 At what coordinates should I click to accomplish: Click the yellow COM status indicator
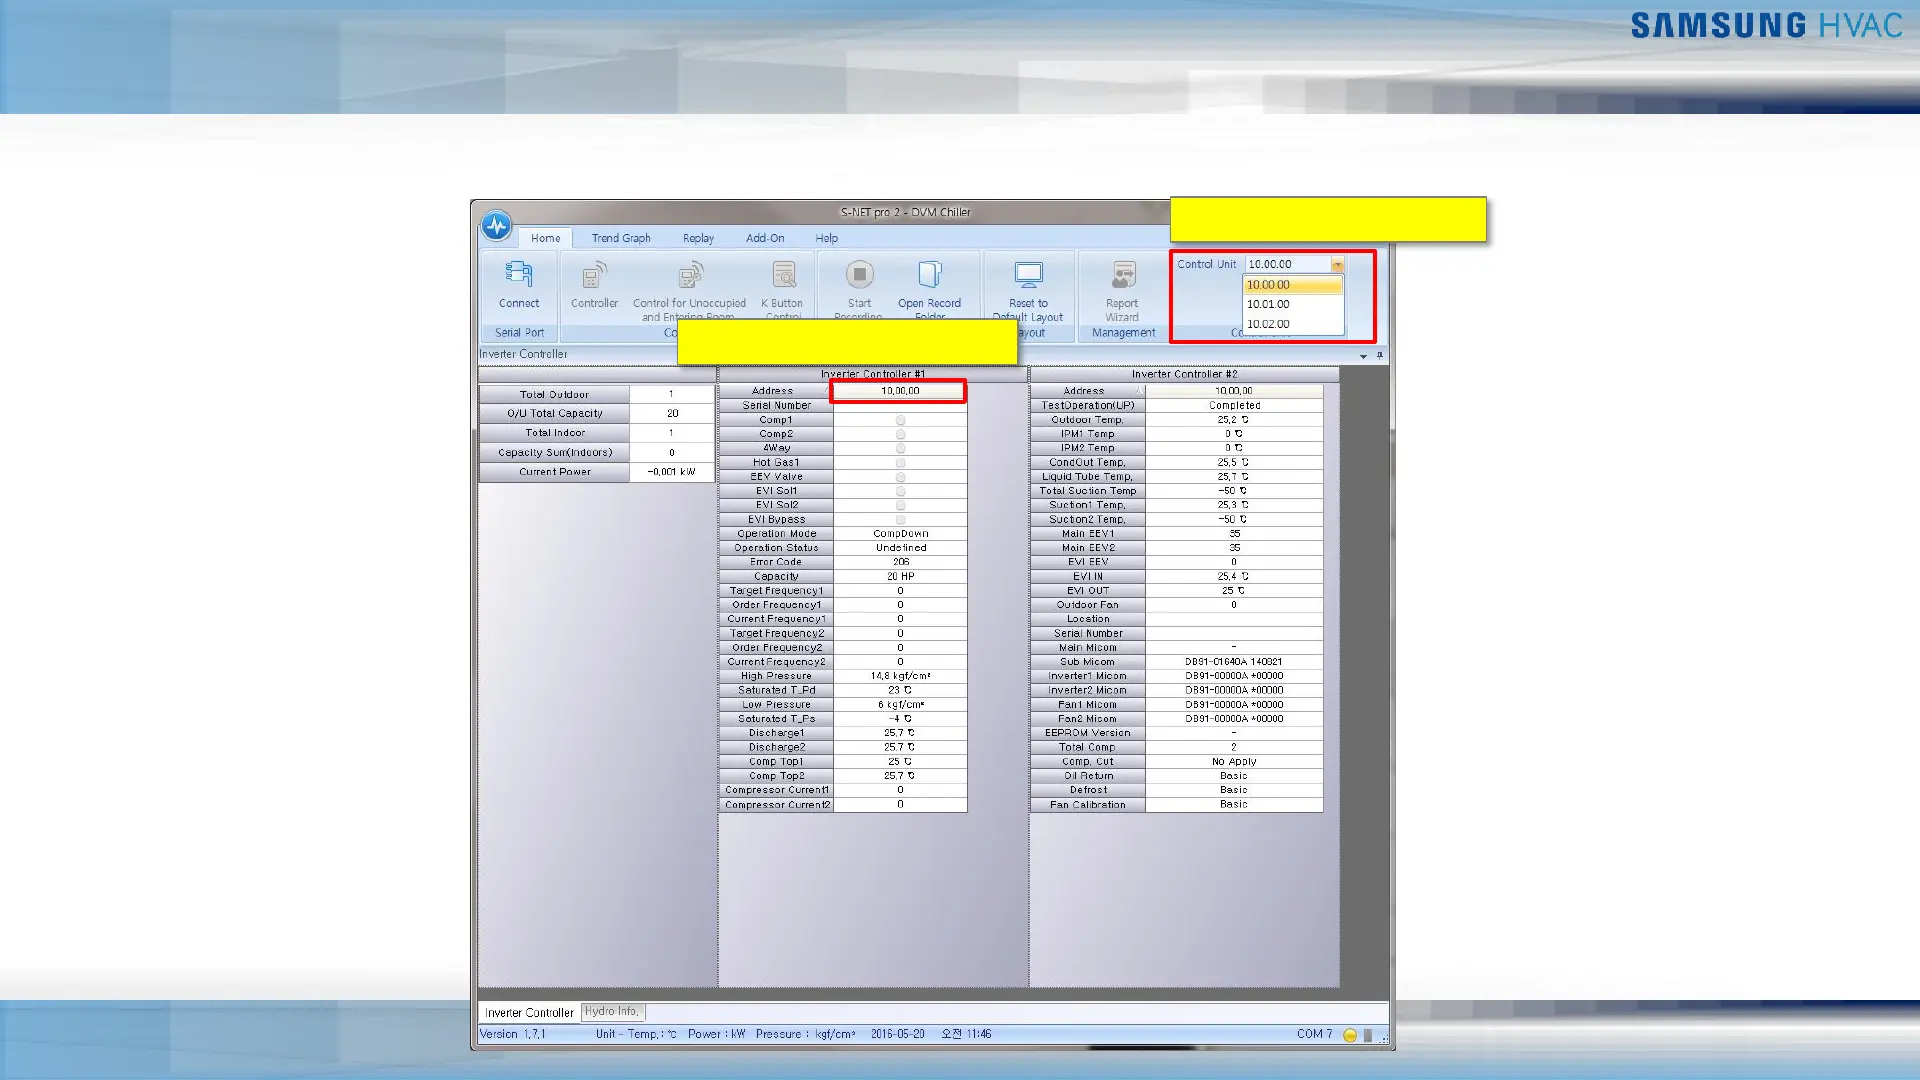coord(1349,1035)
